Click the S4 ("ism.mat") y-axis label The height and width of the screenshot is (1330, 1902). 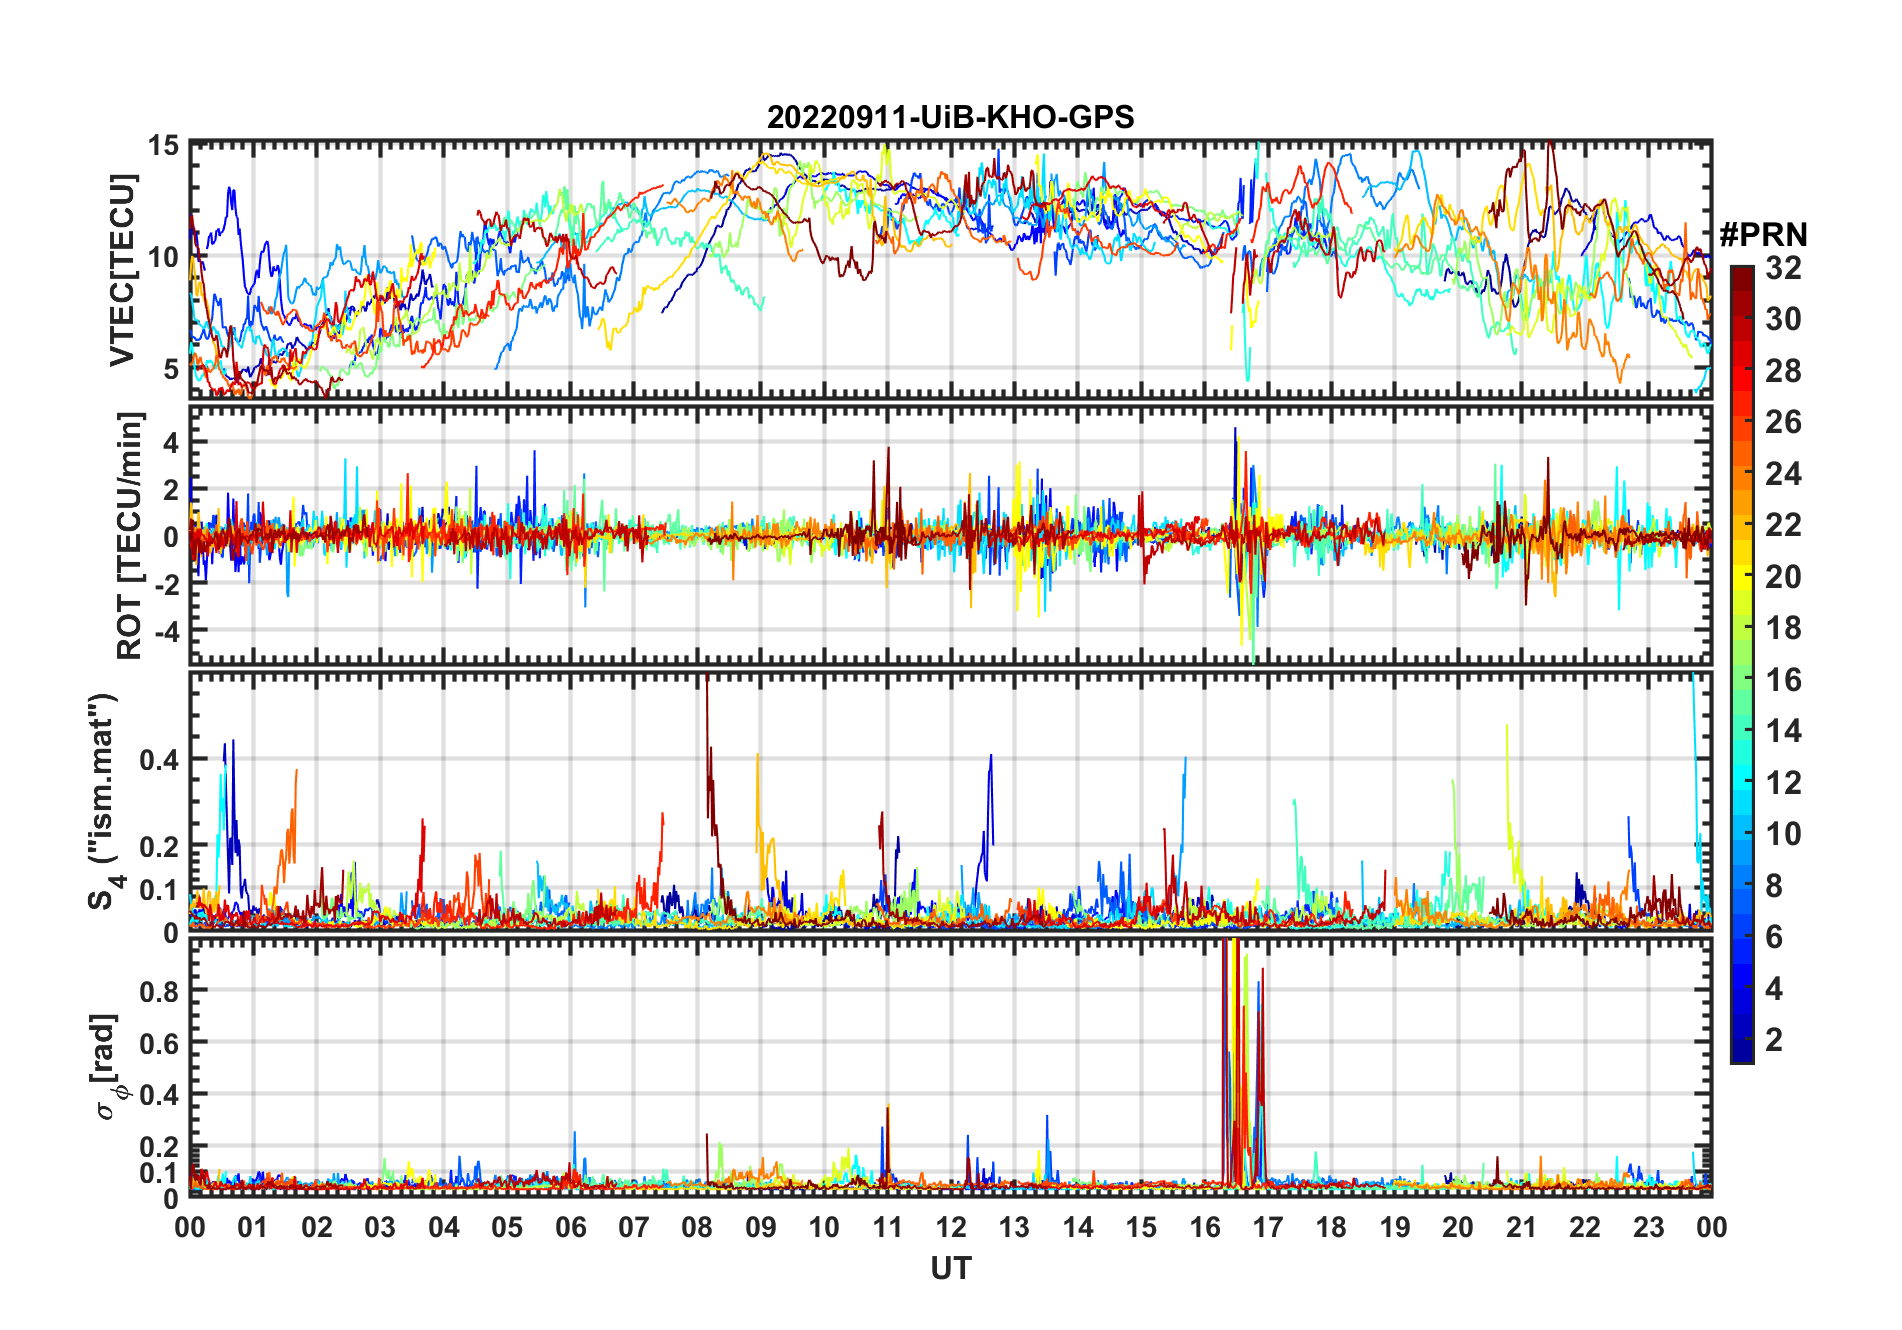click(105, 801)
